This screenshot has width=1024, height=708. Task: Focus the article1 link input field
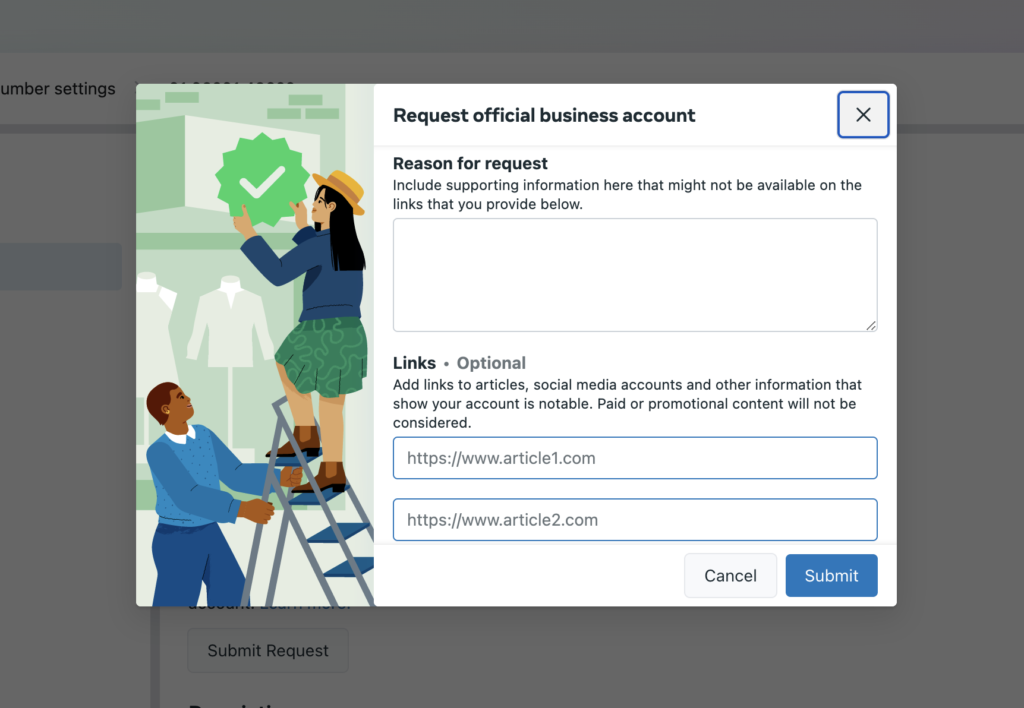[635, 458]
